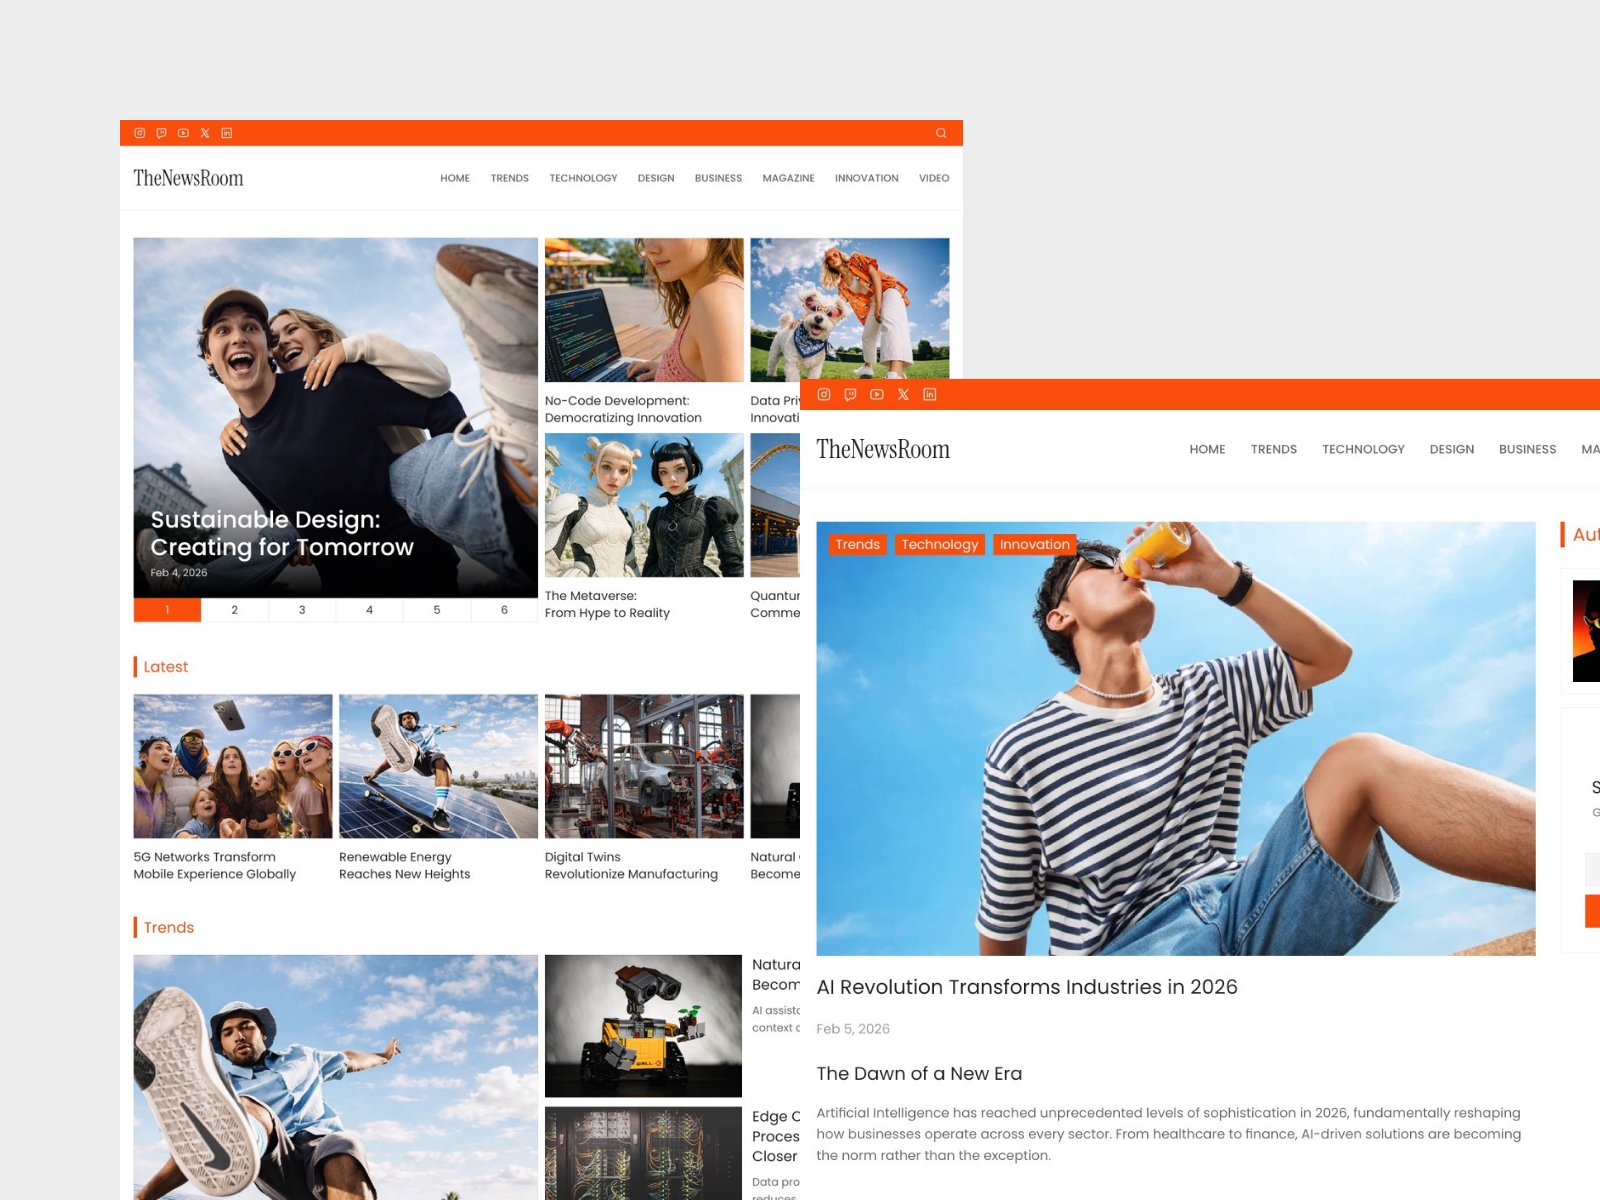Open the X icon on the article page
Image resolution: width=1600 pixels, height=1200 pixels.
click(903, 395)
